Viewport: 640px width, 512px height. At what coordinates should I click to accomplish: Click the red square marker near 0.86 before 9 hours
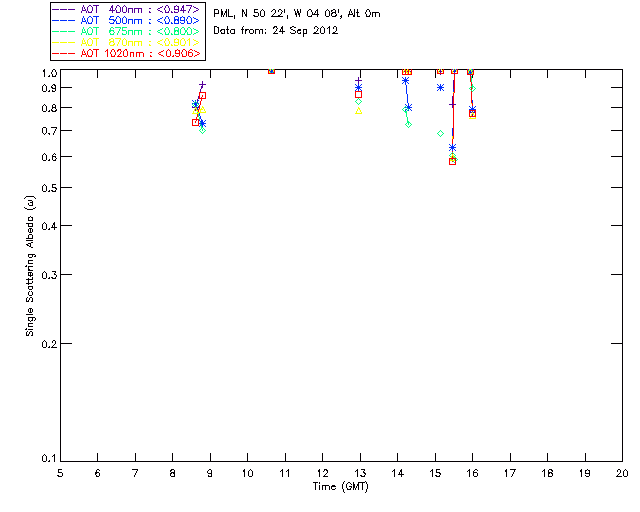coord(202,96)
